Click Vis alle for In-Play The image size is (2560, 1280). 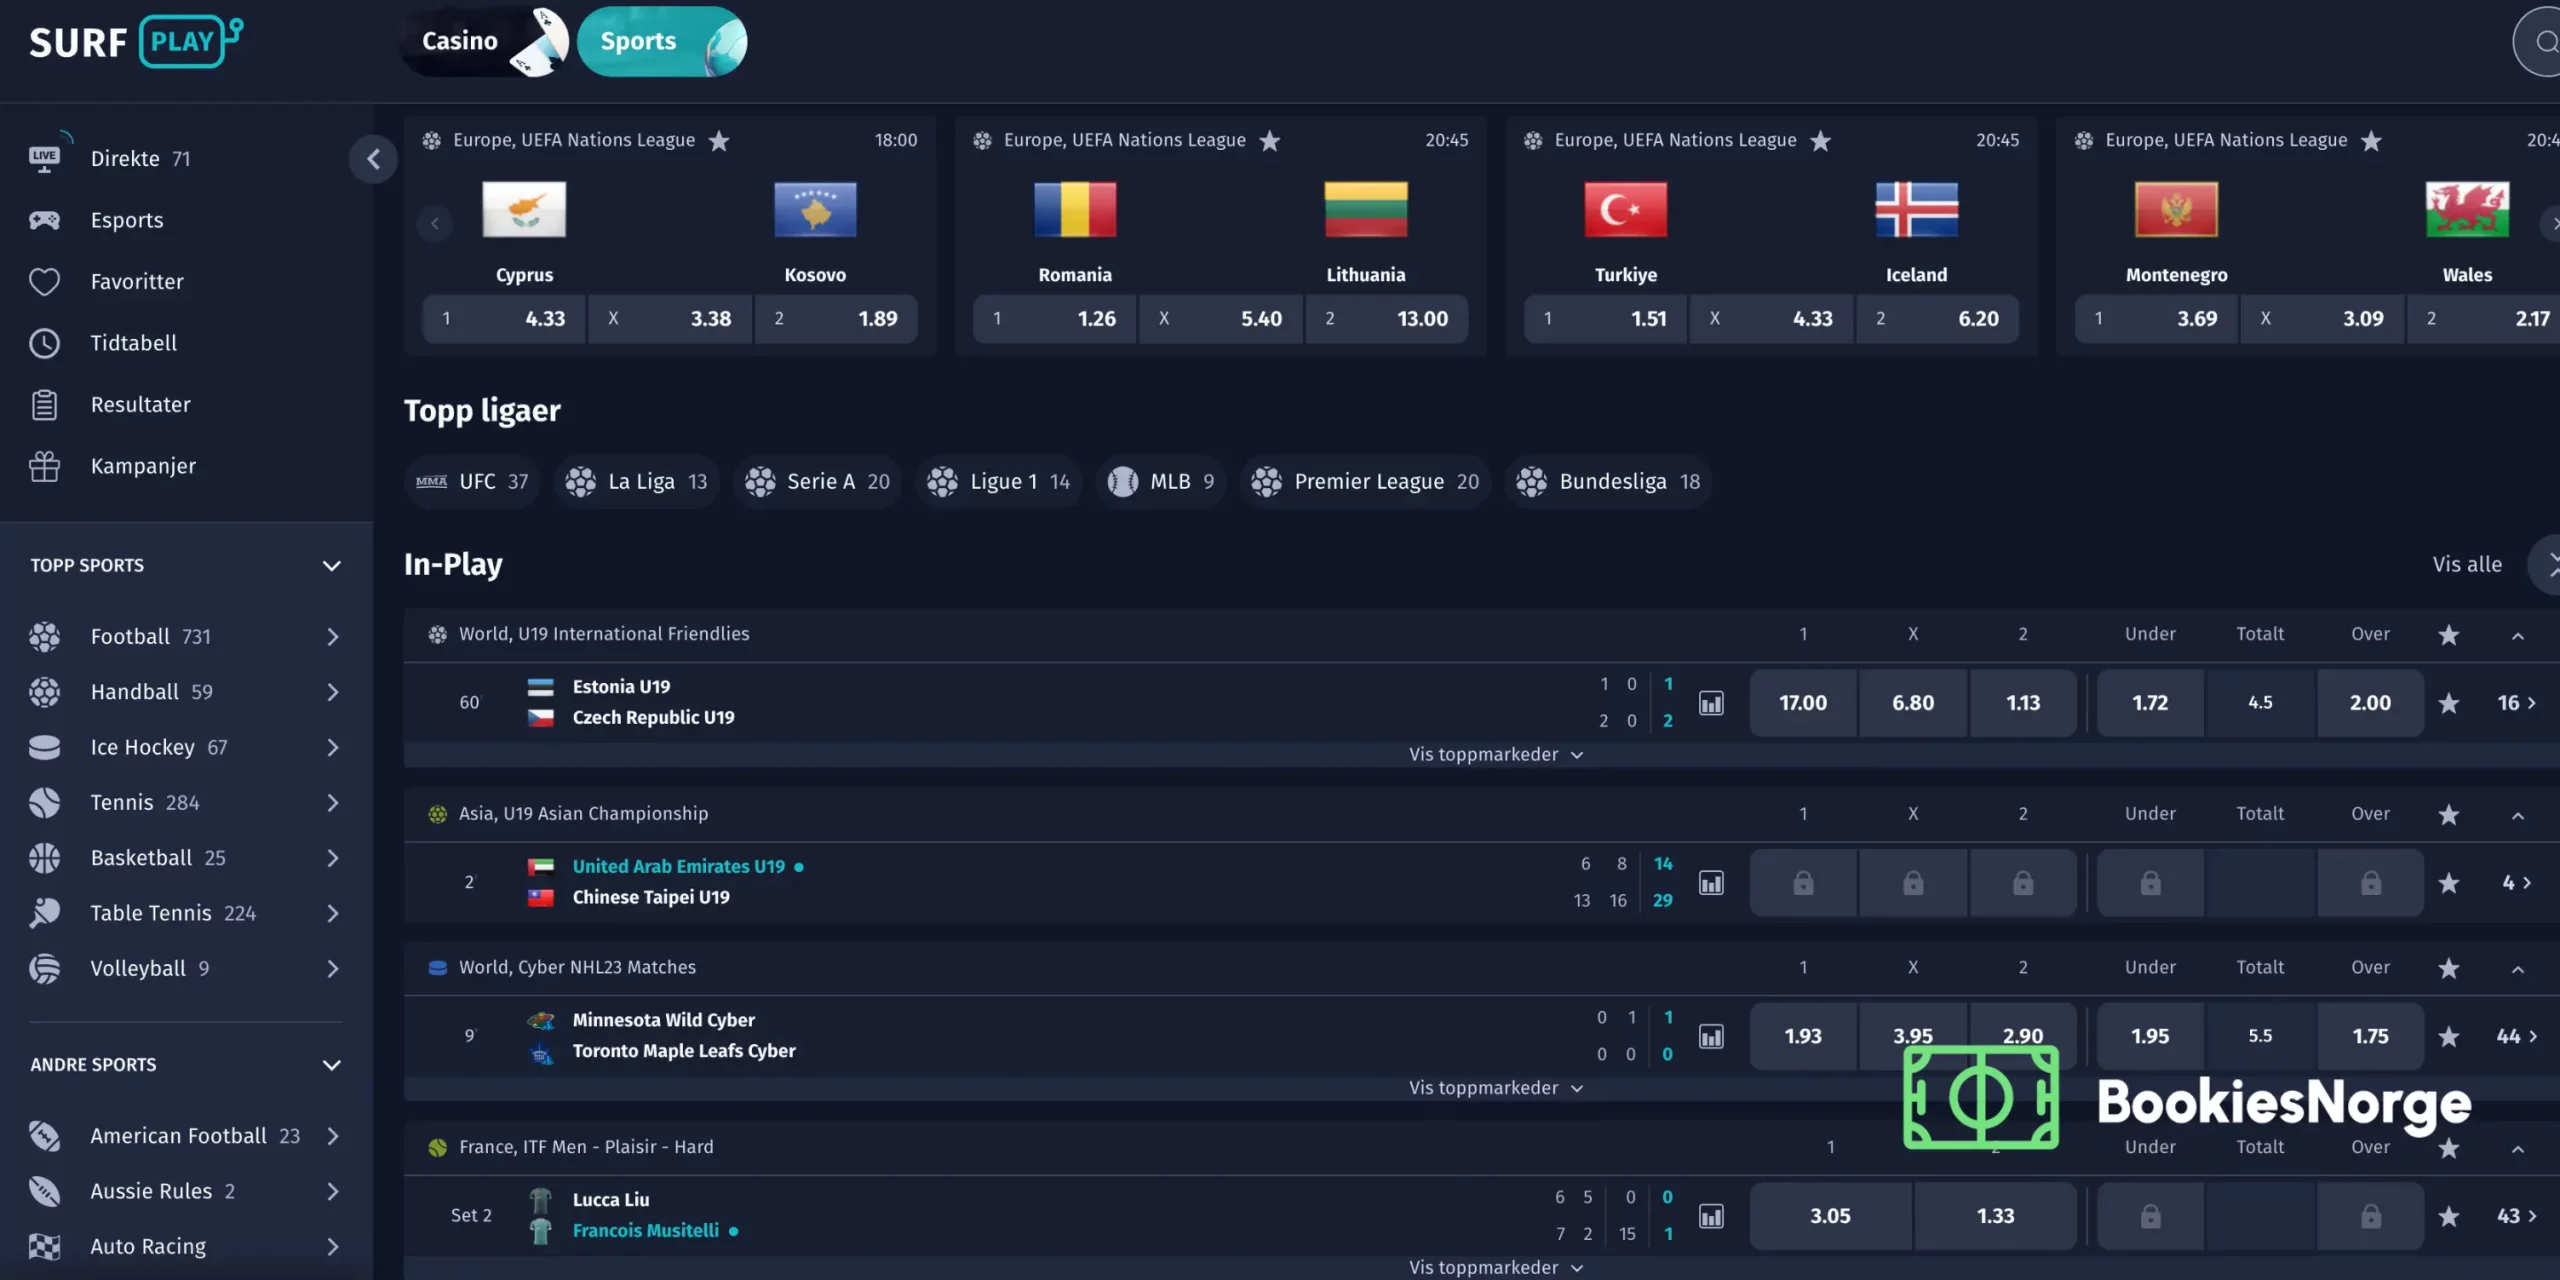(x=2467, y=565)
